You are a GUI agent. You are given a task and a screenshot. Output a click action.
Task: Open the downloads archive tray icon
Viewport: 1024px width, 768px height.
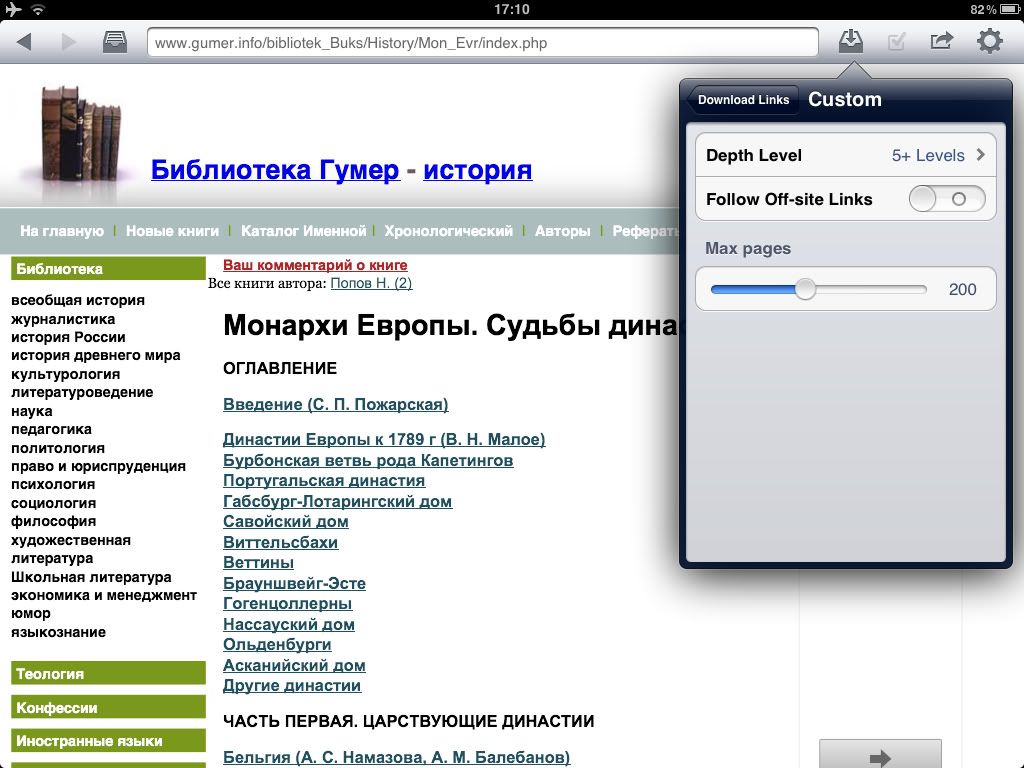115,42
